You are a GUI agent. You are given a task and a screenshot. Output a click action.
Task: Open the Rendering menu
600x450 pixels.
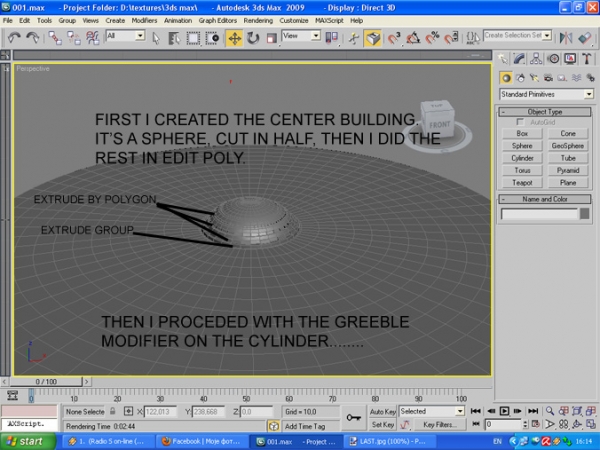click(x=258, y=20)
